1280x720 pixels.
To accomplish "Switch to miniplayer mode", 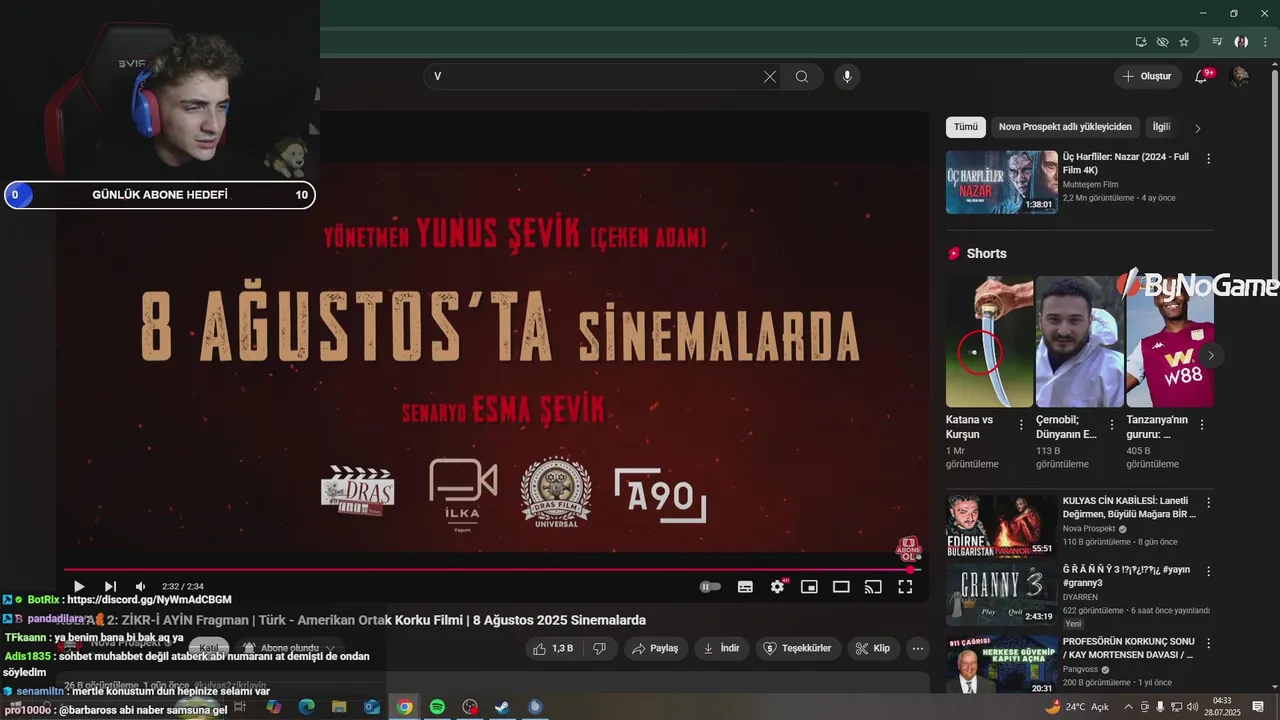I will 809,587.
